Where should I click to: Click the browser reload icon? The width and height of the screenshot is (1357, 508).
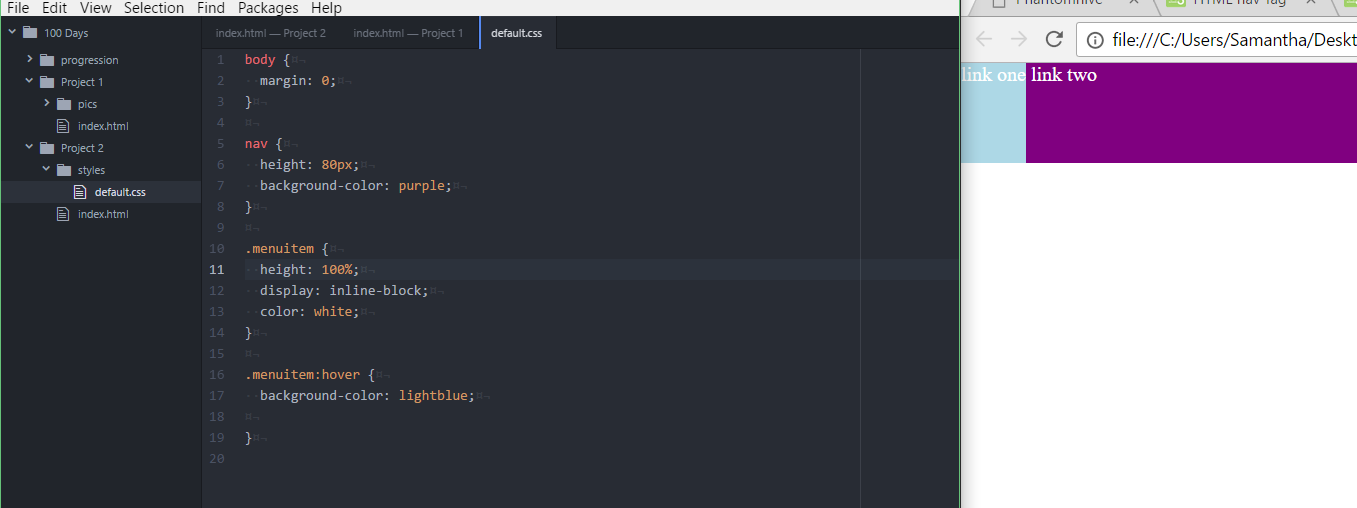(1053, 39)
